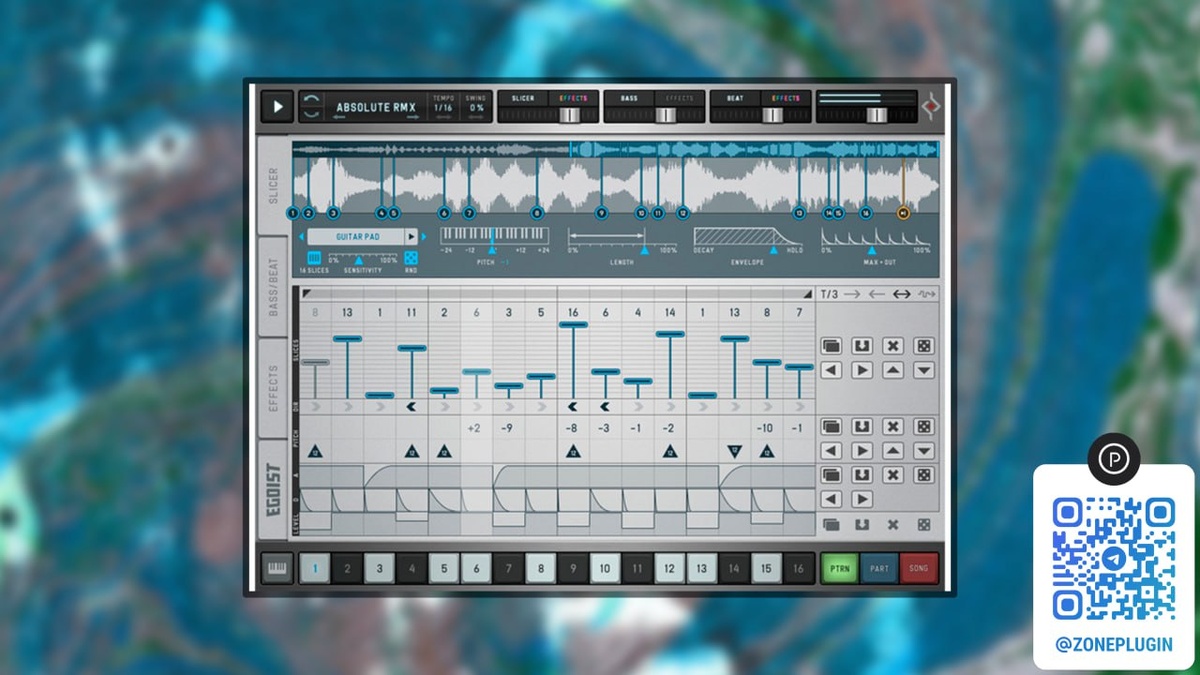Viewport: 1200px width, 675px height.
Task: Select ping-pong double arrow direction
Action: coord(902,294)
